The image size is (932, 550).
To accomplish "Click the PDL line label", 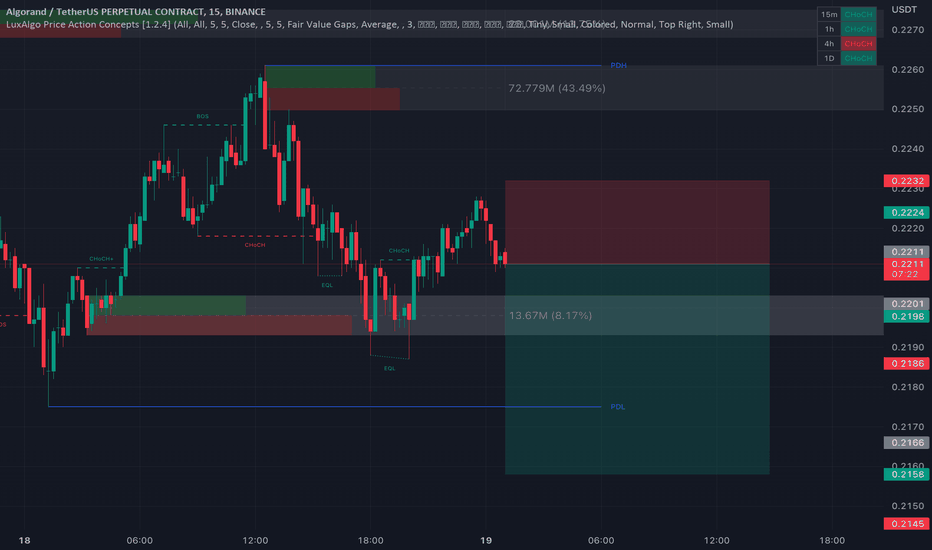I will tap(618, 407).
